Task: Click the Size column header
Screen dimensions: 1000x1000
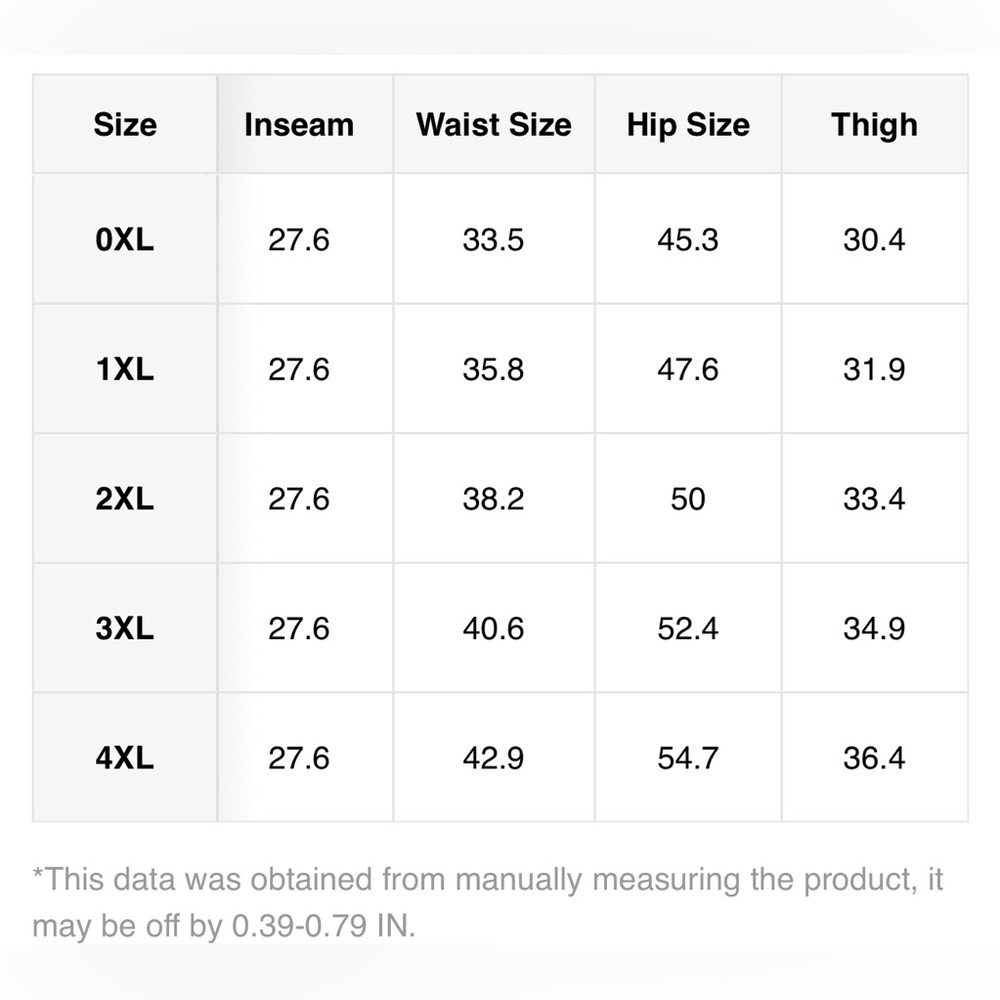Action: pyautogui.click(x=125, y=125)
